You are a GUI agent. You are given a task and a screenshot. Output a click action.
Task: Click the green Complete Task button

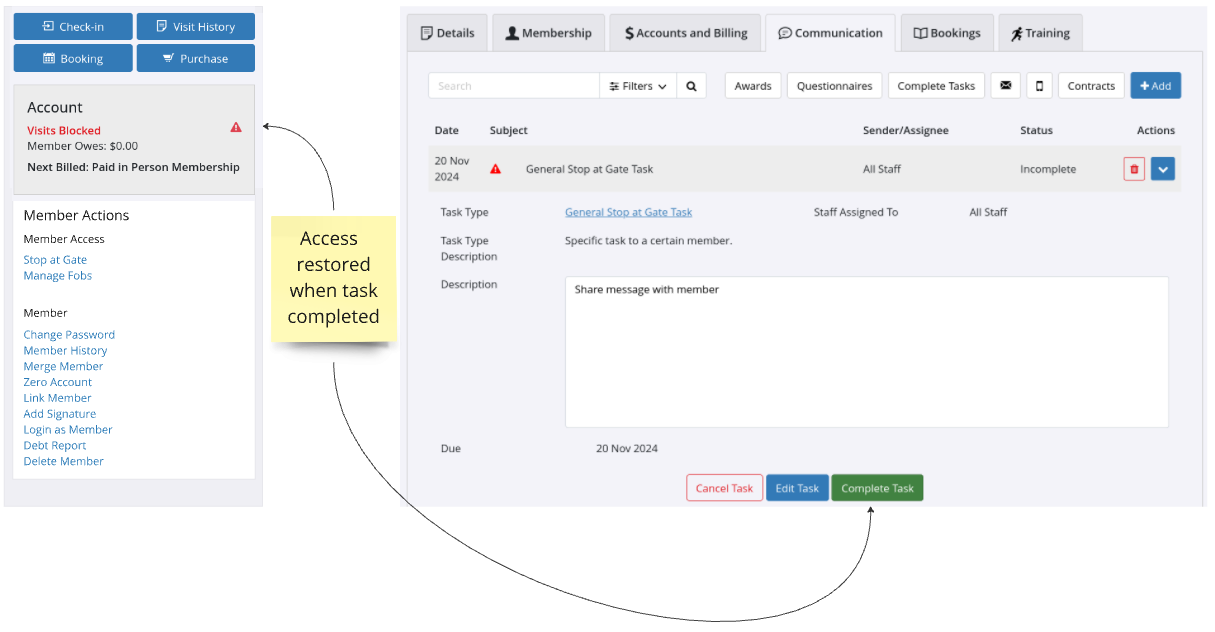(x=877, y=488)
